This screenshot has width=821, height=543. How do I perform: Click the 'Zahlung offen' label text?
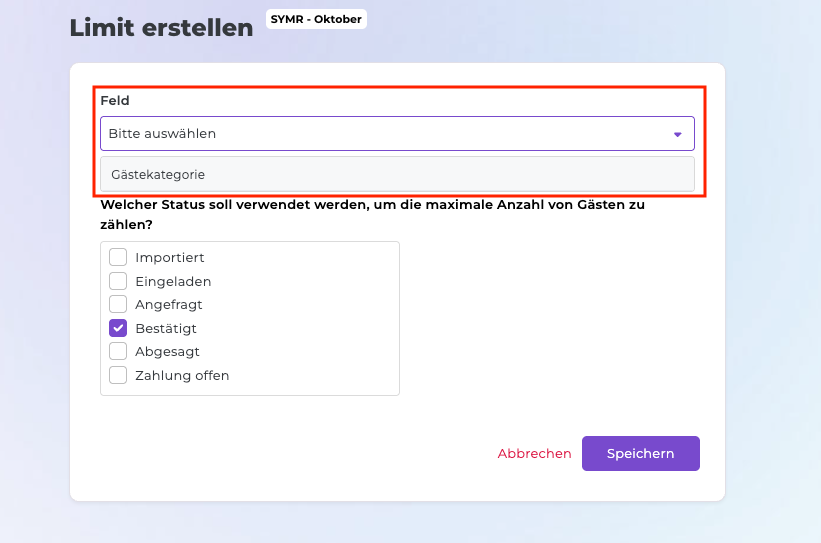[x=182, y=375]
